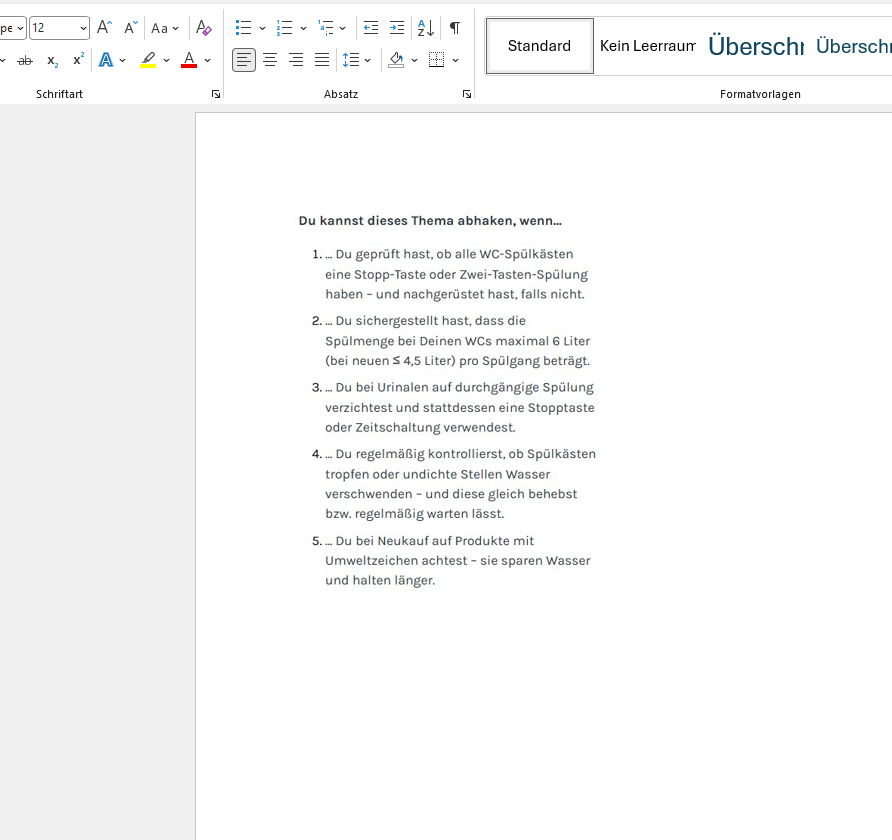Increase font size with the grow-font icon
This screenshot has height=840, width=892.
104,27
